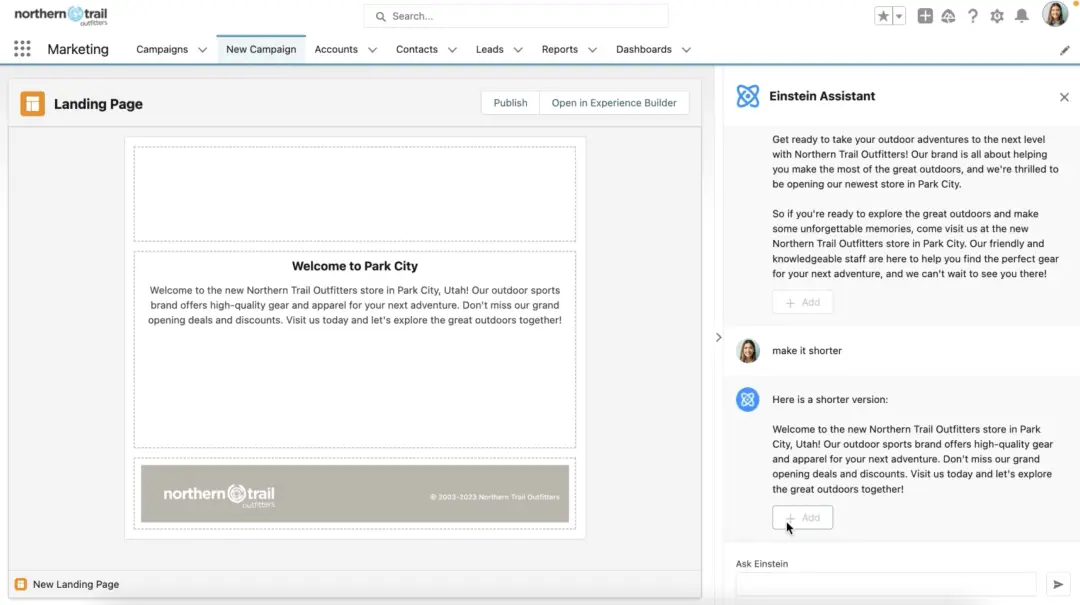Open the Favorites list dropdown arrow
Screen dimensions: 1080x605
pyautogui.click(x=899, y=16)
